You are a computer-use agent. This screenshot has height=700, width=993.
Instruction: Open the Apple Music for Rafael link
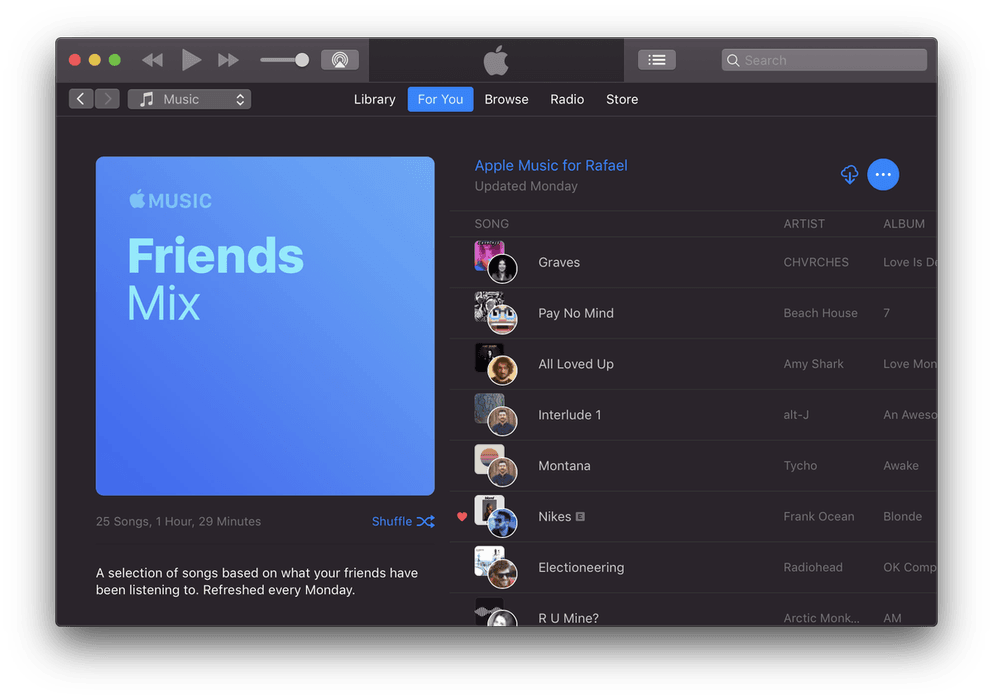551,166
